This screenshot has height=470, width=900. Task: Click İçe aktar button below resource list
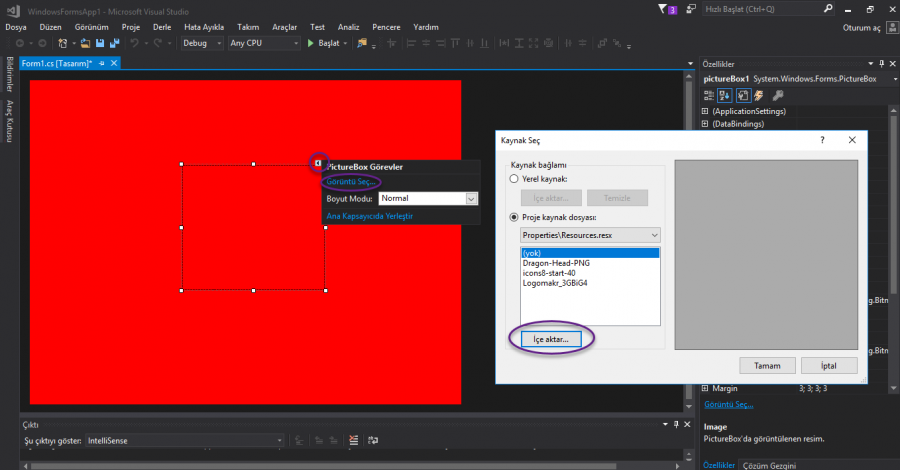point(551,339)
